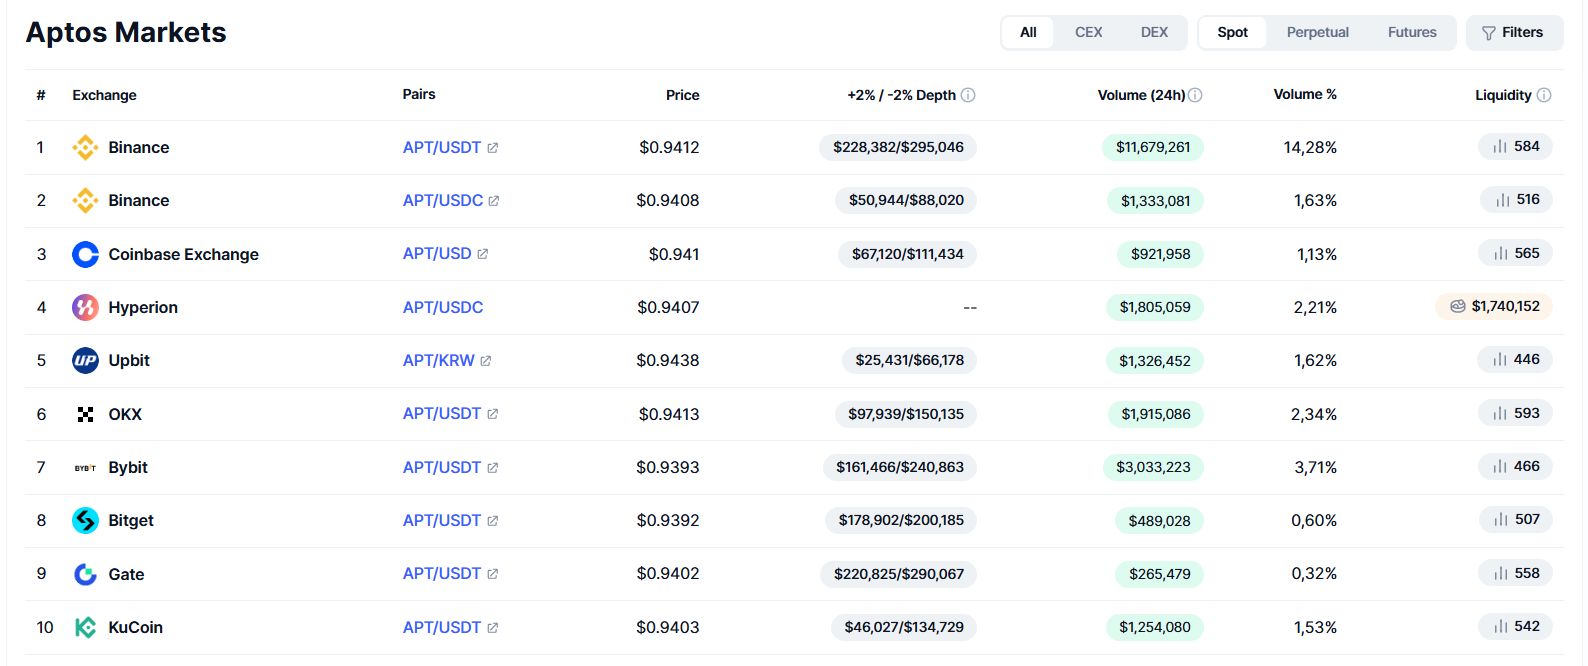Open external link icon for Coinbase APT/USD
This screenshot has height=666, width=1588.
click(483, 254)
